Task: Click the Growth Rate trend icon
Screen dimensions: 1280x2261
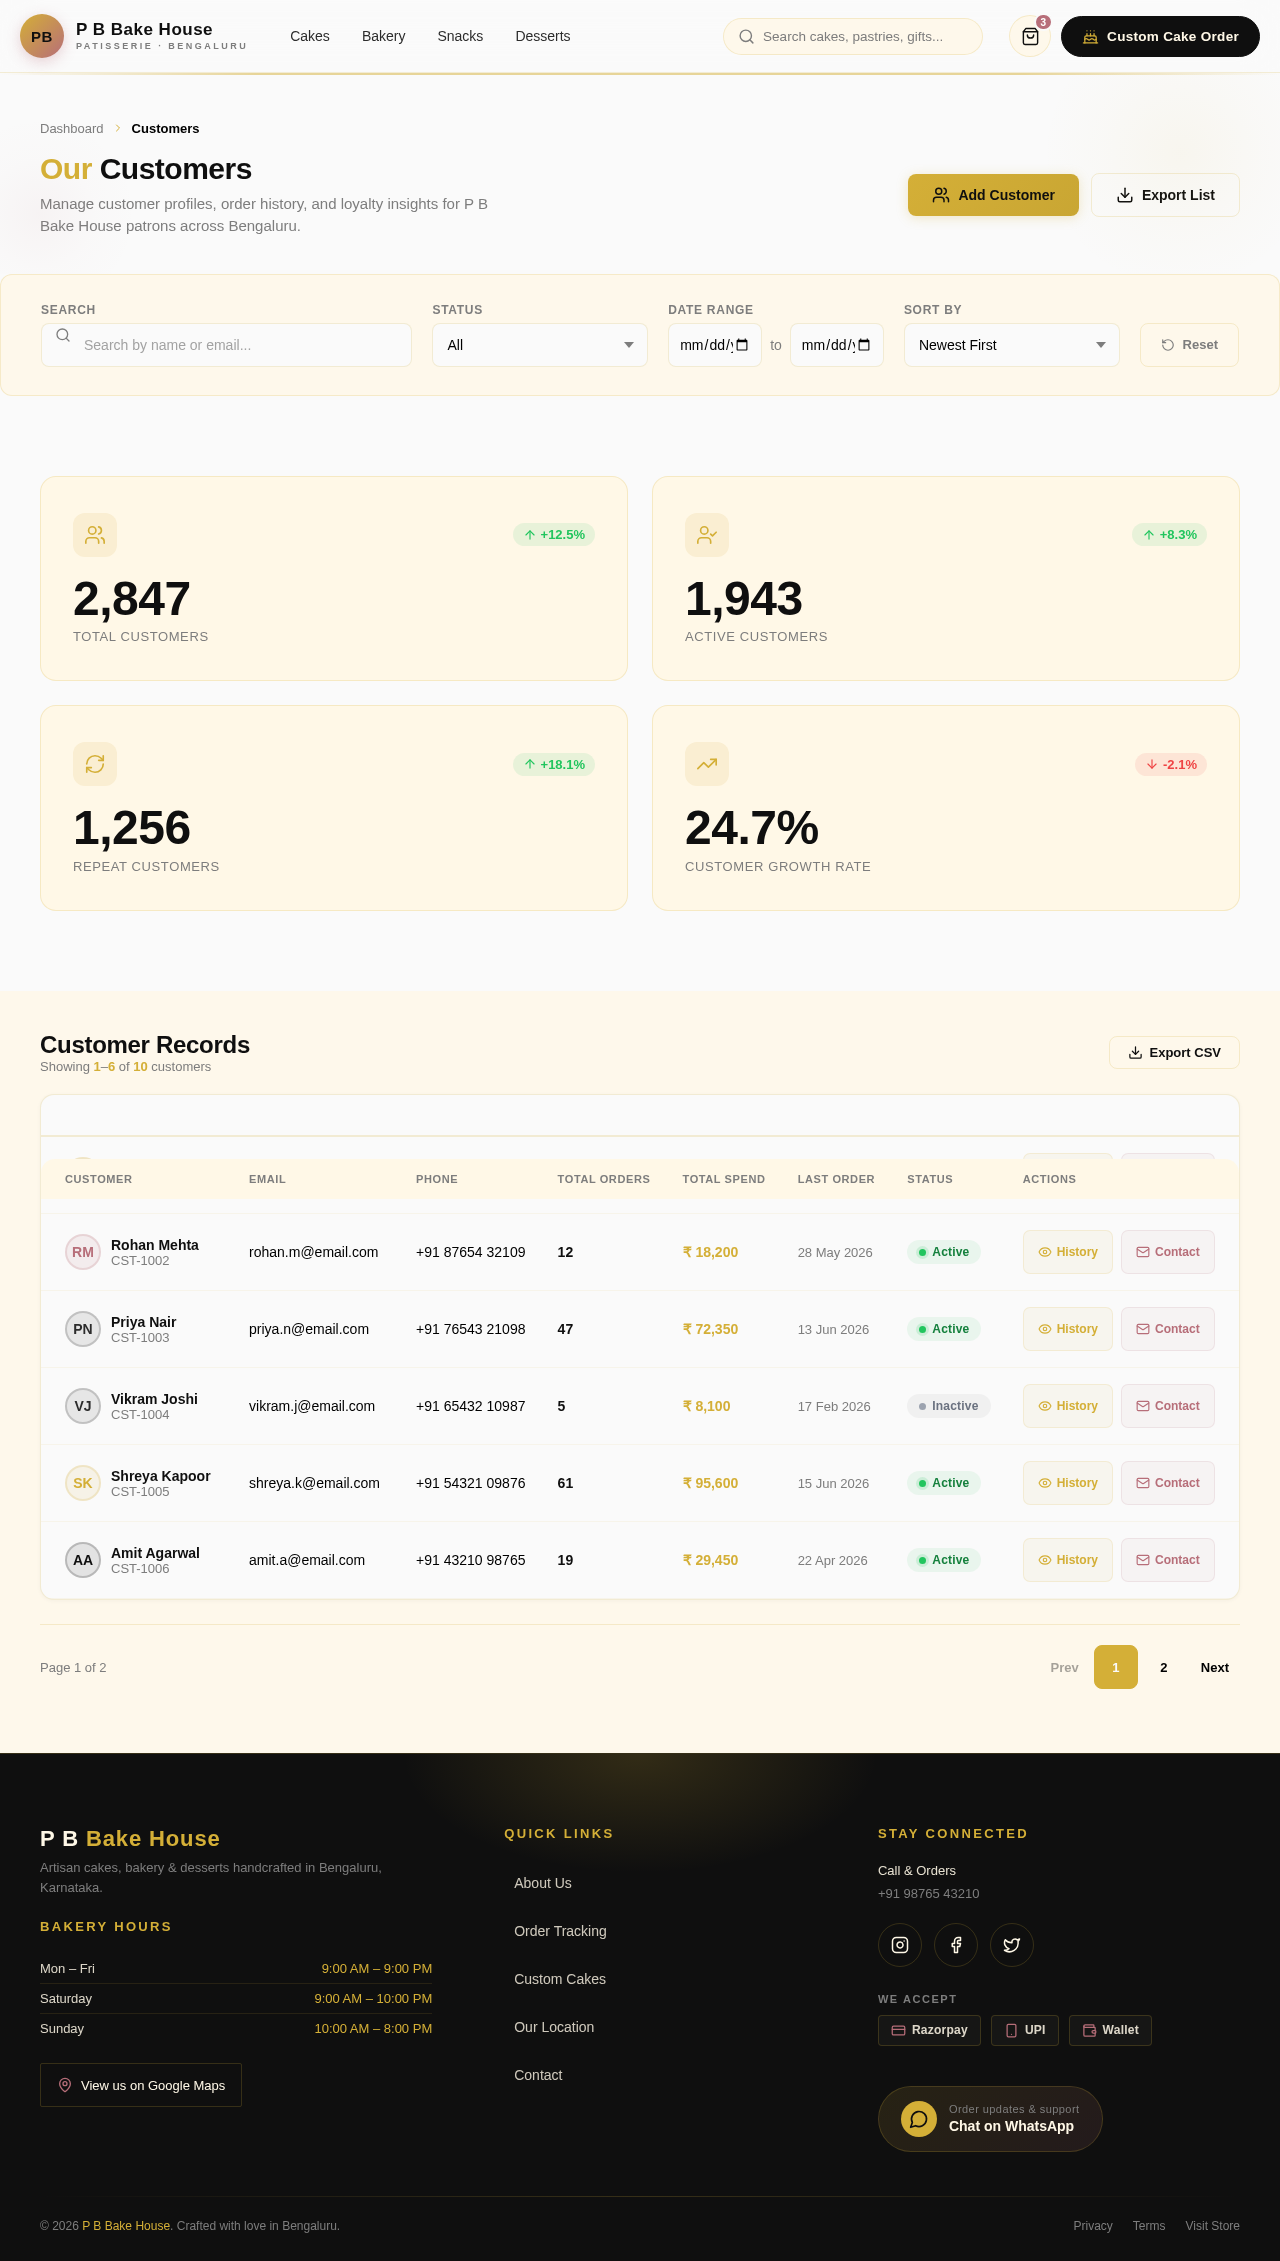Action: coord(707,764)
